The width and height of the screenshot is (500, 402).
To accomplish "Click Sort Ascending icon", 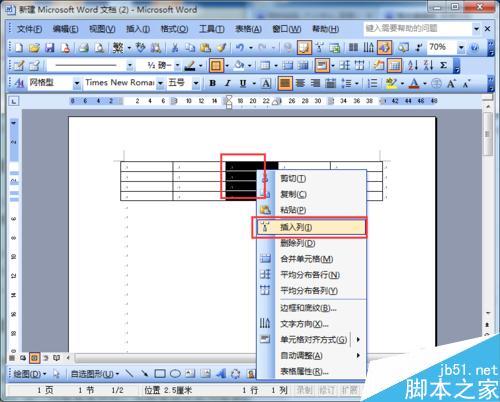I will pyautogui.click(x=413, y=65).
